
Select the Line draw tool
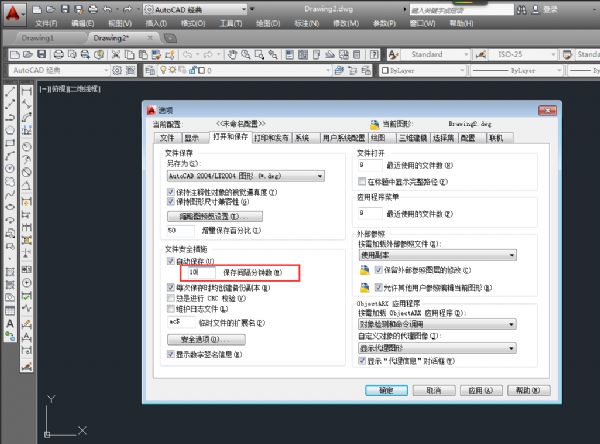click(10, 91)
